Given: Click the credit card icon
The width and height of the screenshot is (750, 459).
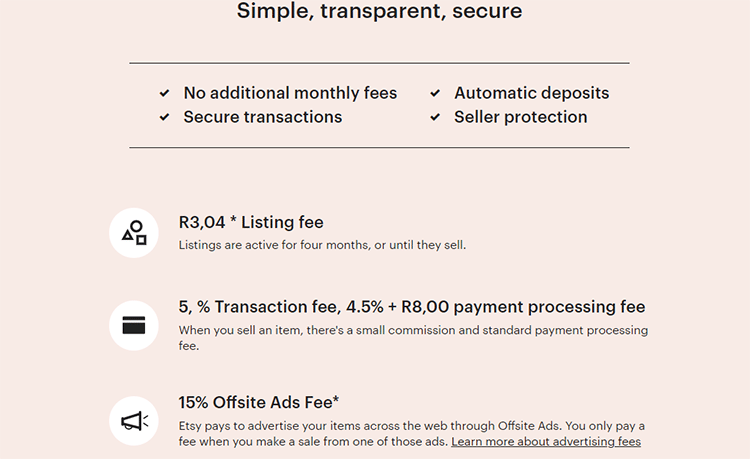Looking at the screenshot, I should click(x=134, y=325).
